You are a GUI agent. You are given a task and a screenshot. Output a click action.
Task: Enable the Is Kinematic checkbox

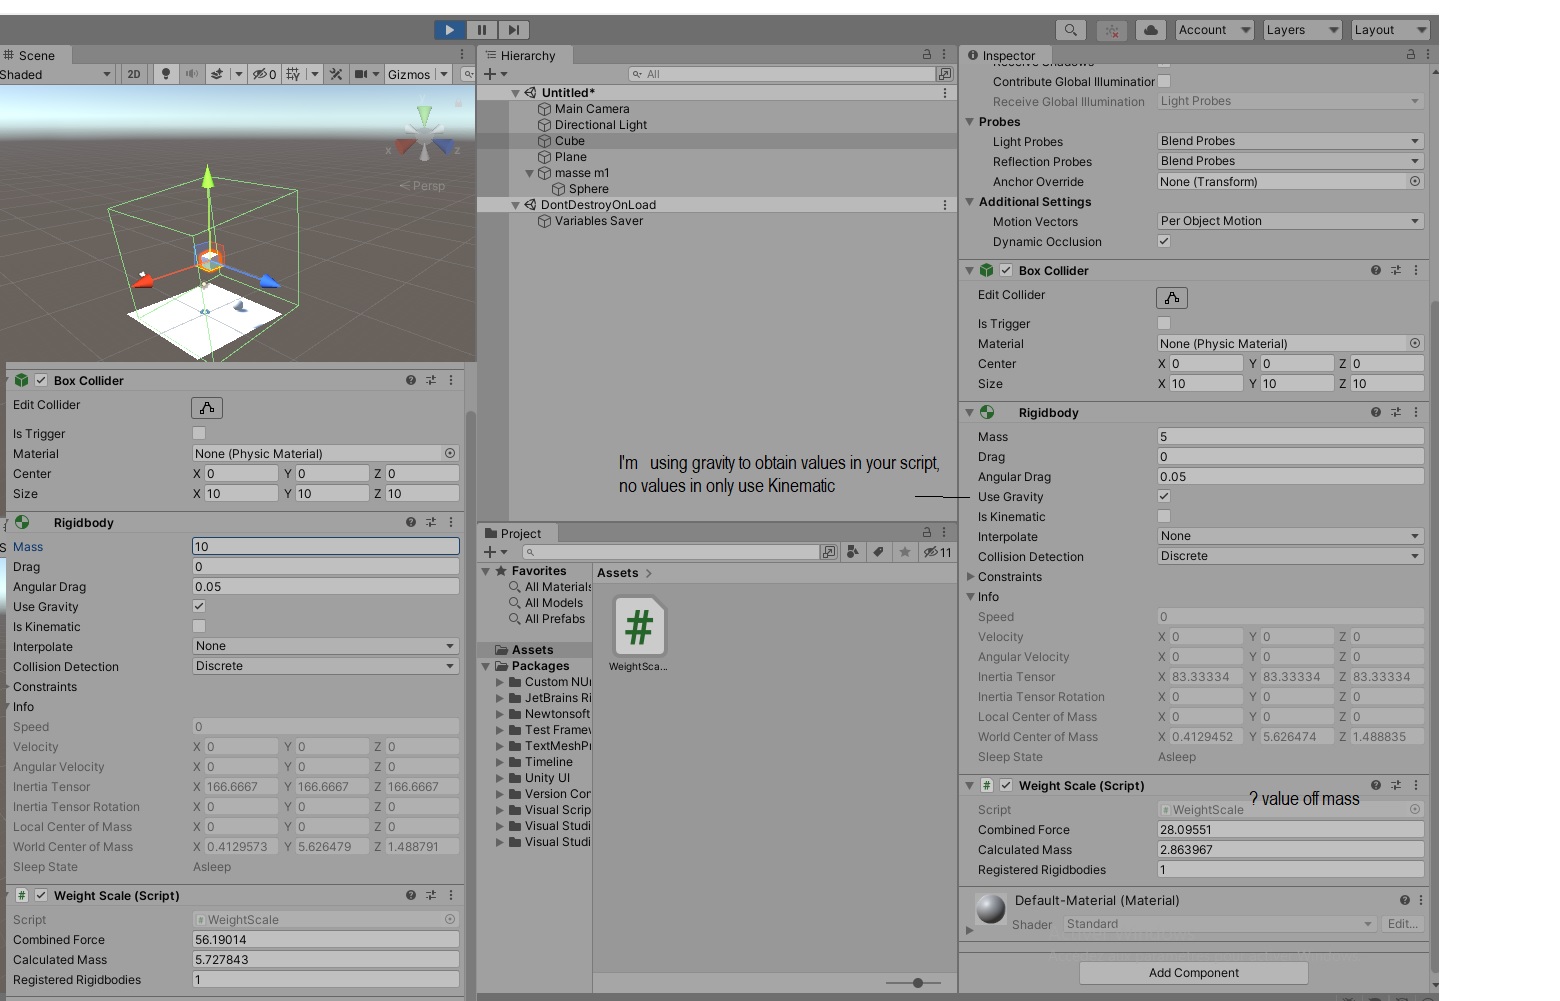coord(1163,516)
